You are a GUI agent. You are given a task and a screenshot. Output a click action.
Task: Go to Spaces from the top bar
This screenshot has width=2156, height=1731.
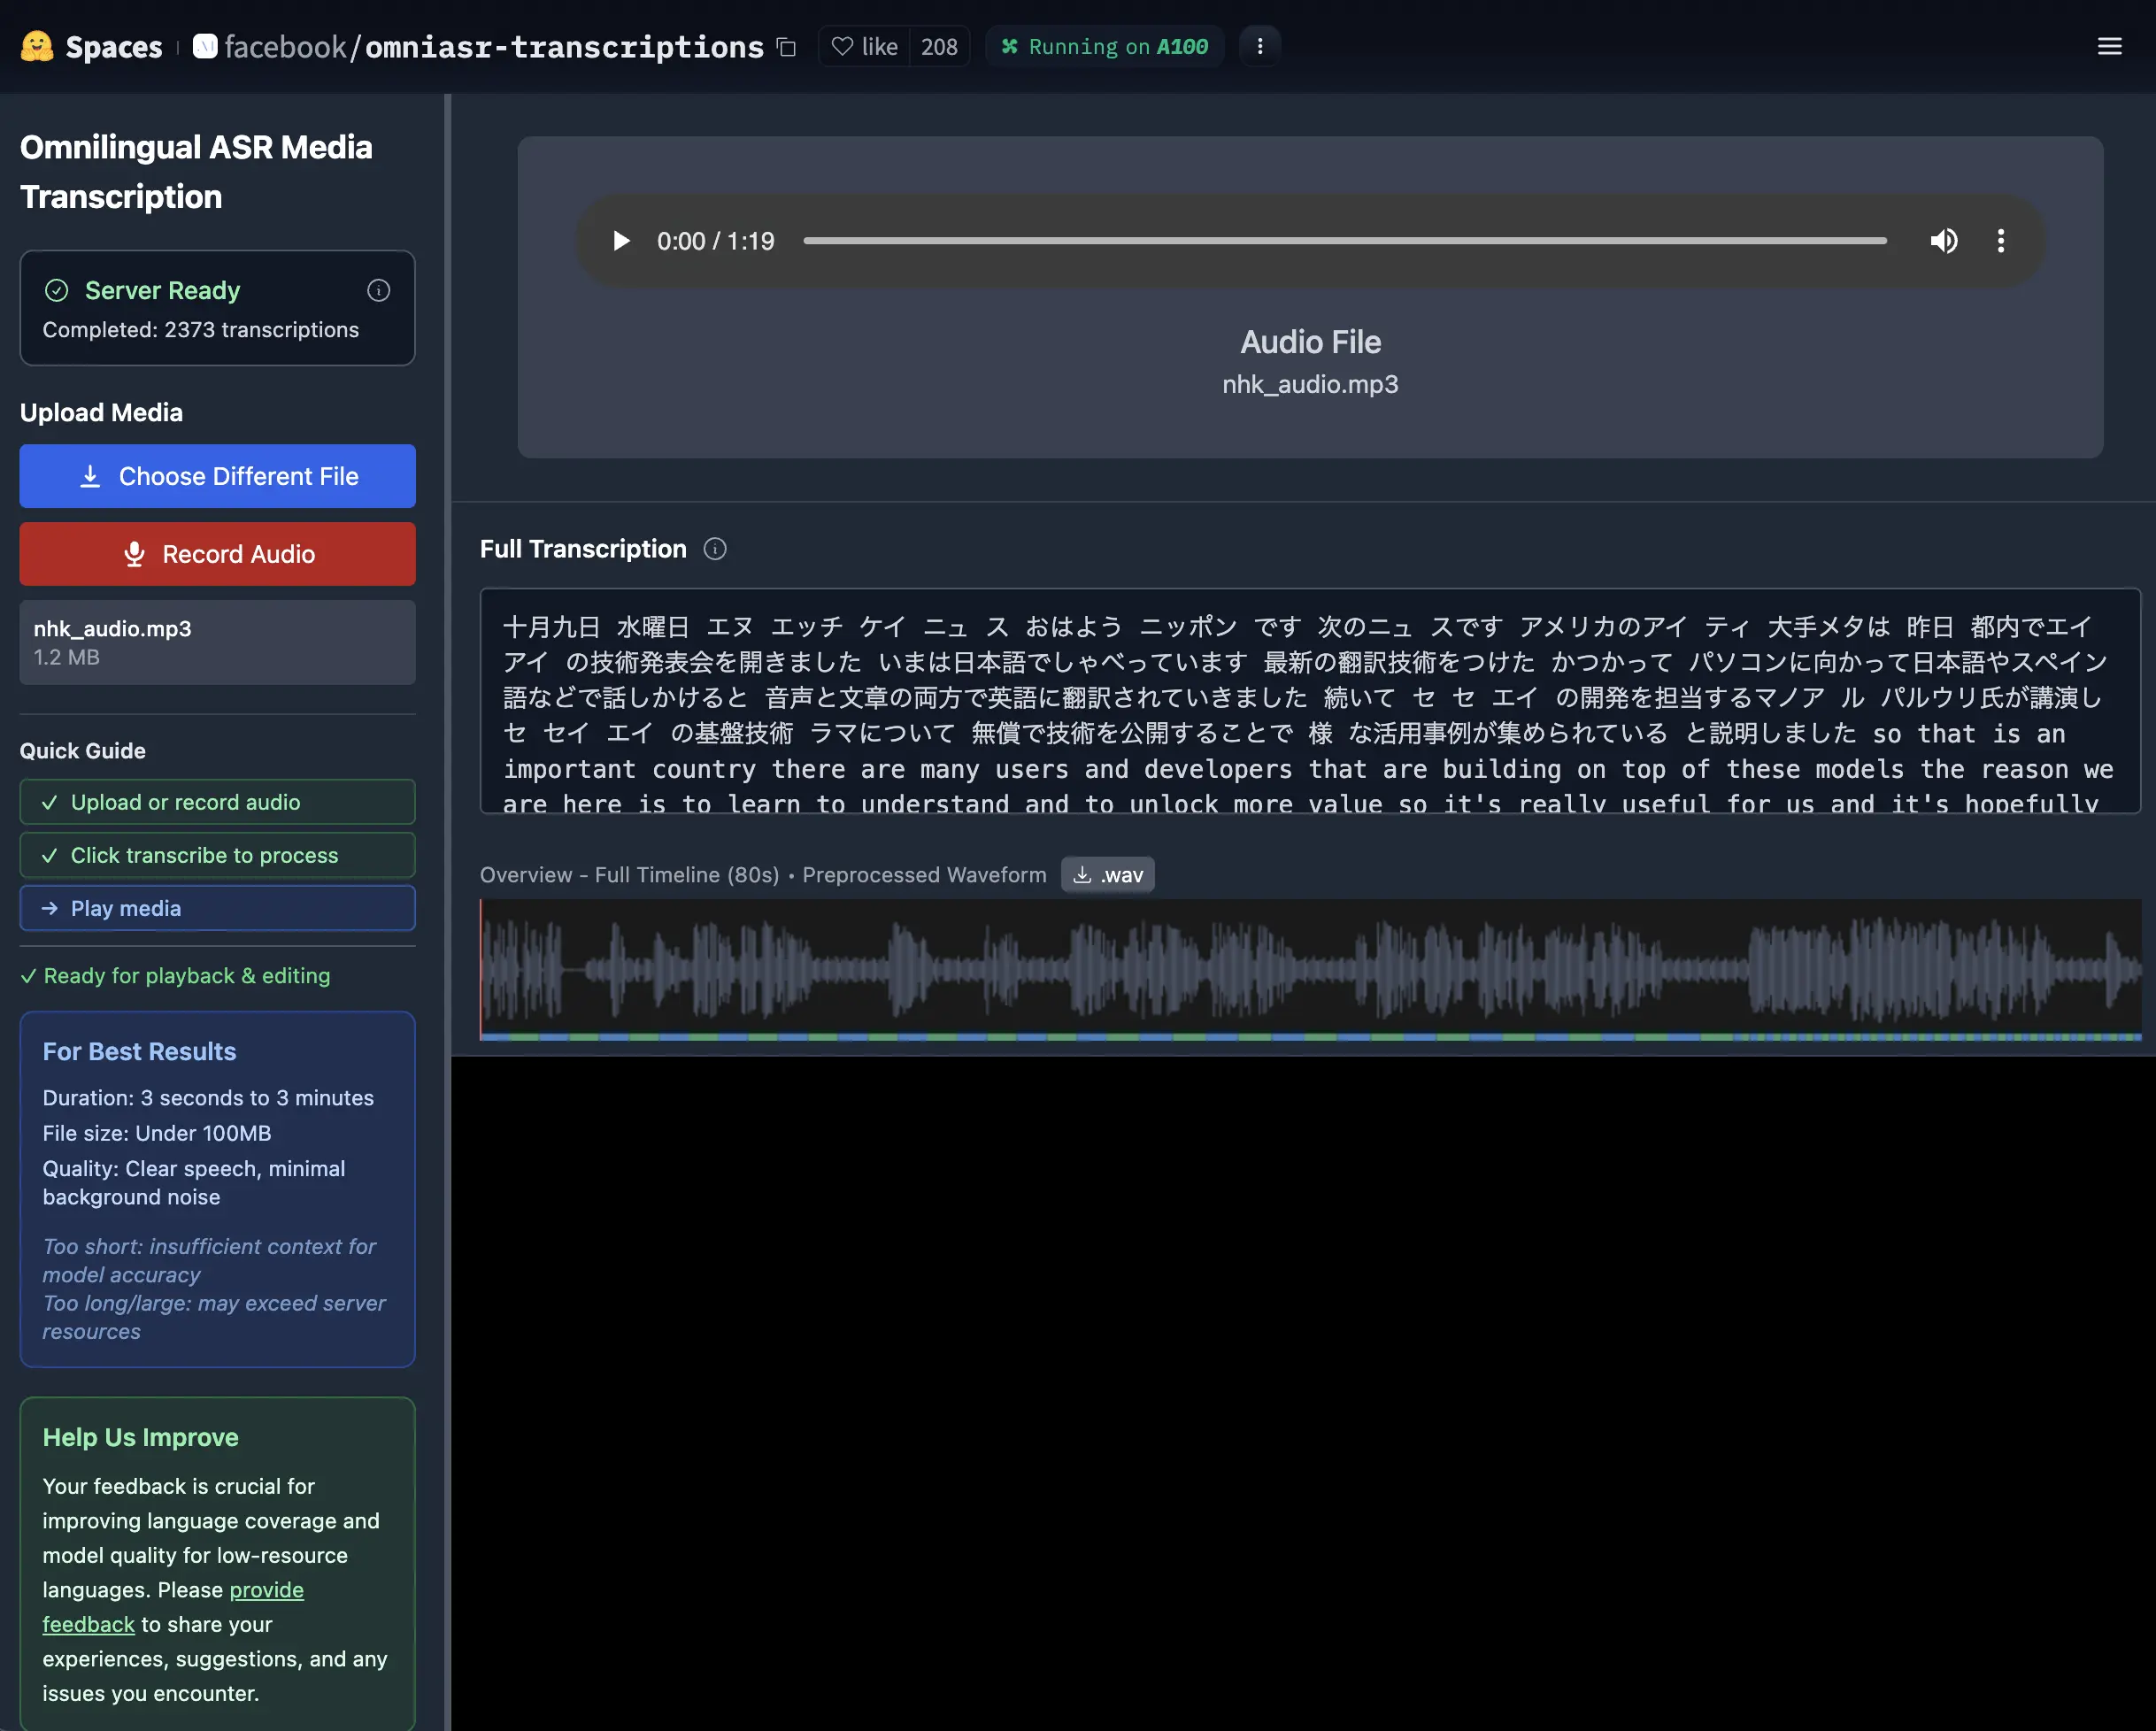(113, 46)
